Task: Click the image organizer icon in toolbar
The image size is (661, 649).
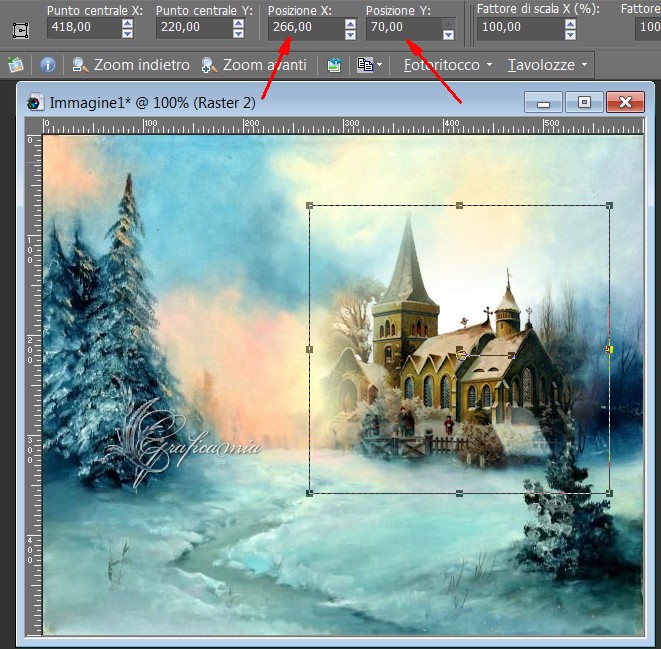Action: (16, 65)
